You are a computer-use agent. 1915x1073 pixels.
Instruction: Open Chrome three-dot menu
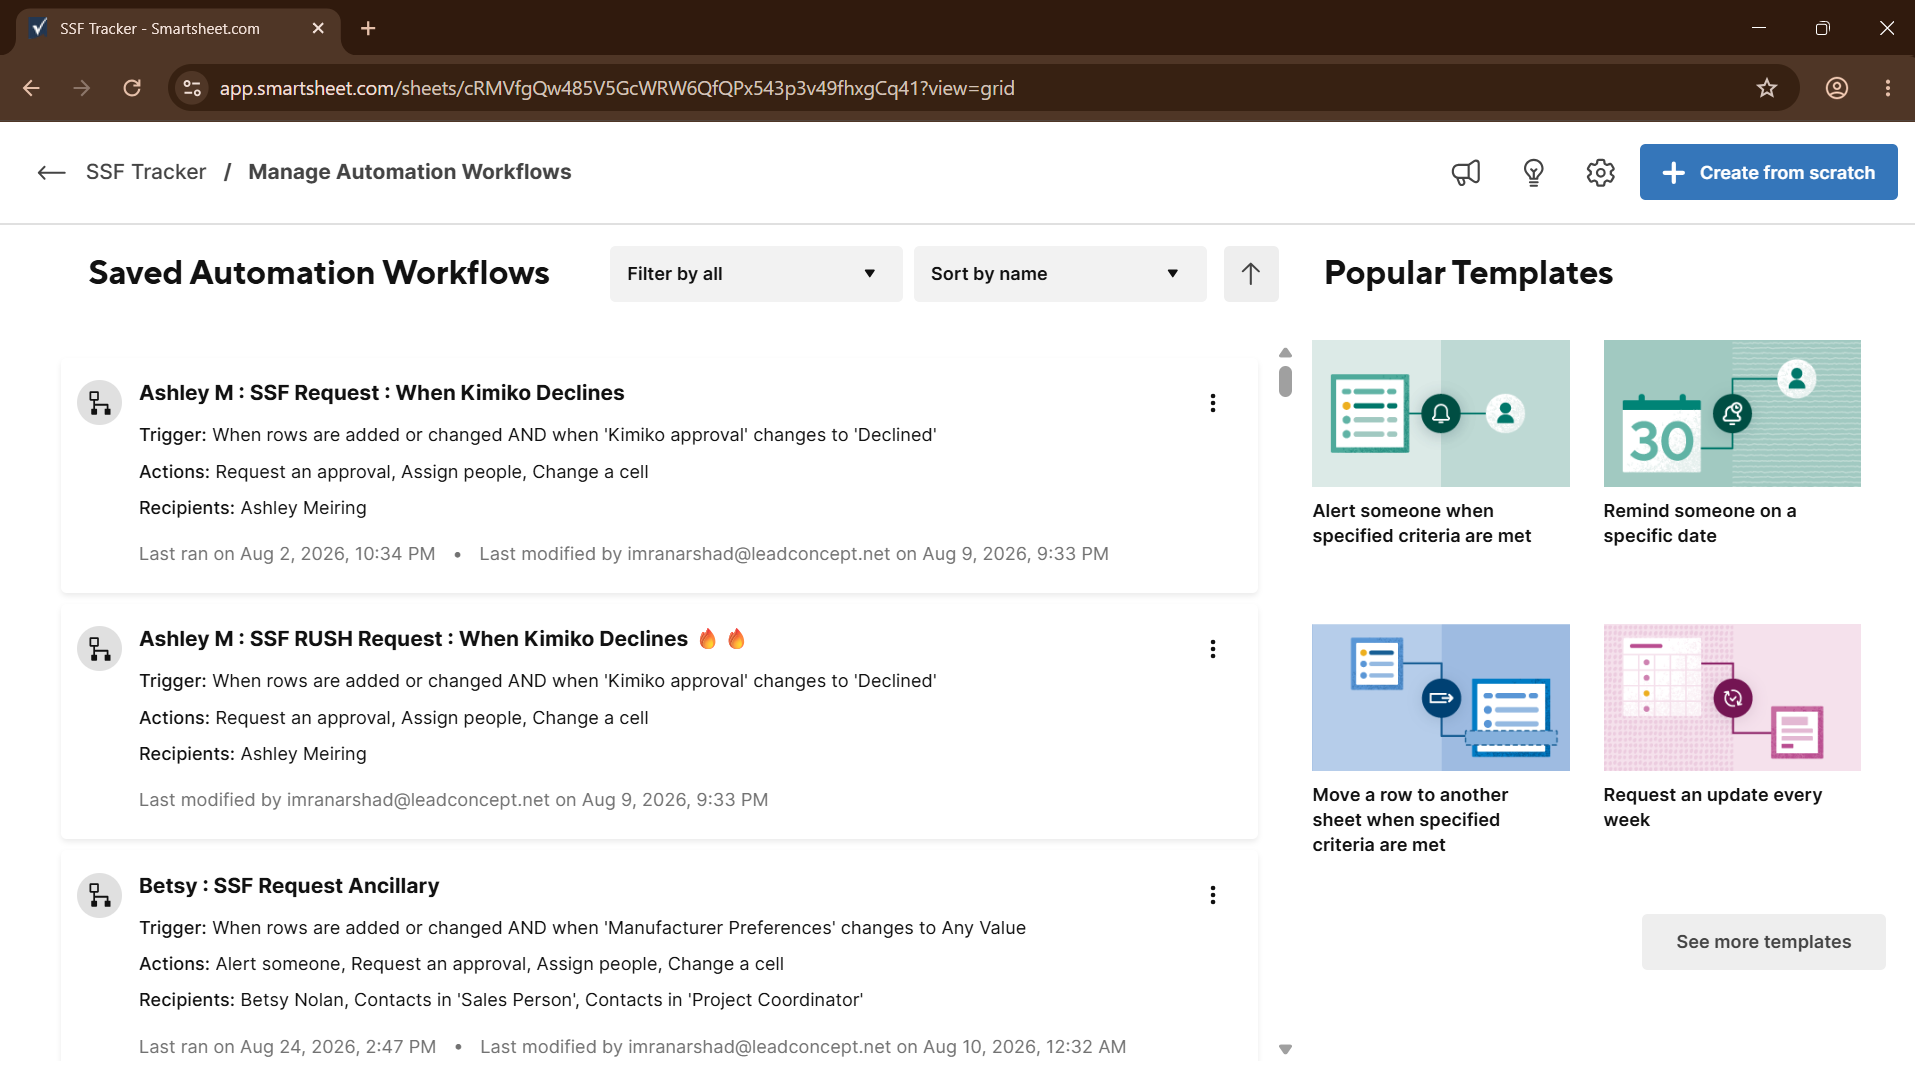click(1888, 88)
